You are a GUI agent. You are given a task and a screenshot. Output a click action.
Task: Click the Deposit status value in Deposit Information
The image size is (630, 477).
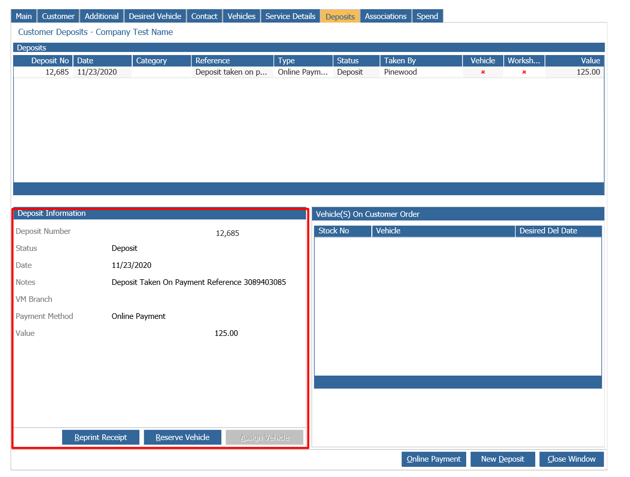[124, 248]
